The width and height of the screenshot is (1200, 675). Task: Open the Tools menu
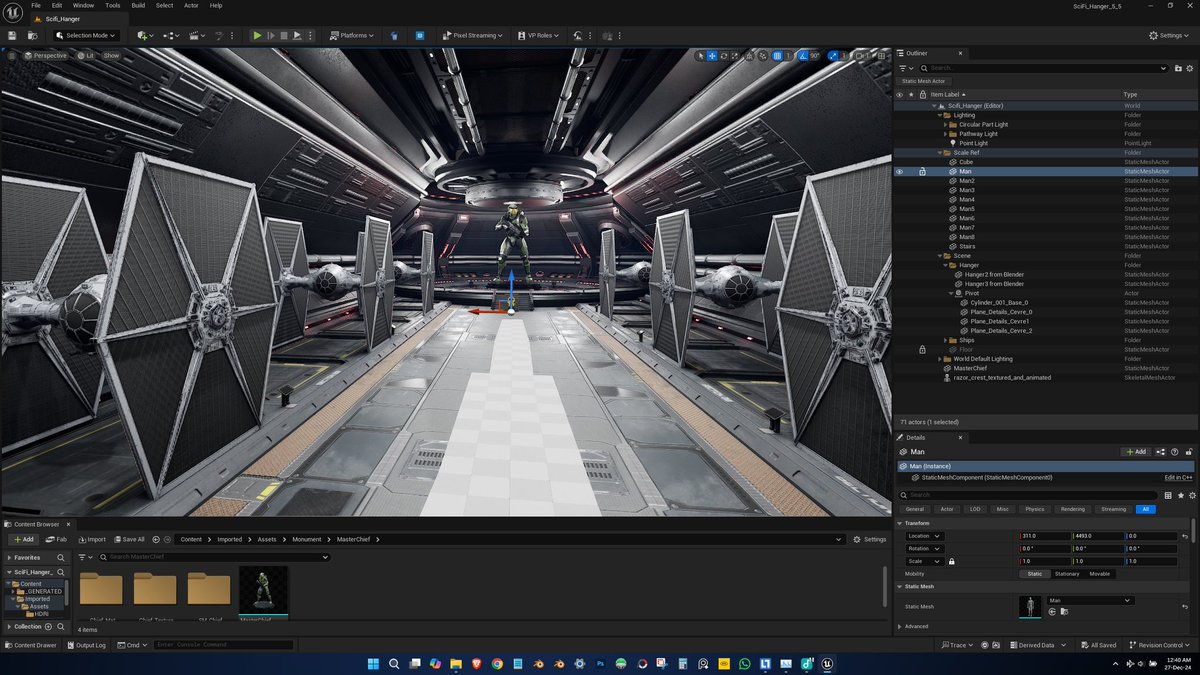pyautogui.click(x=113, y=5)
